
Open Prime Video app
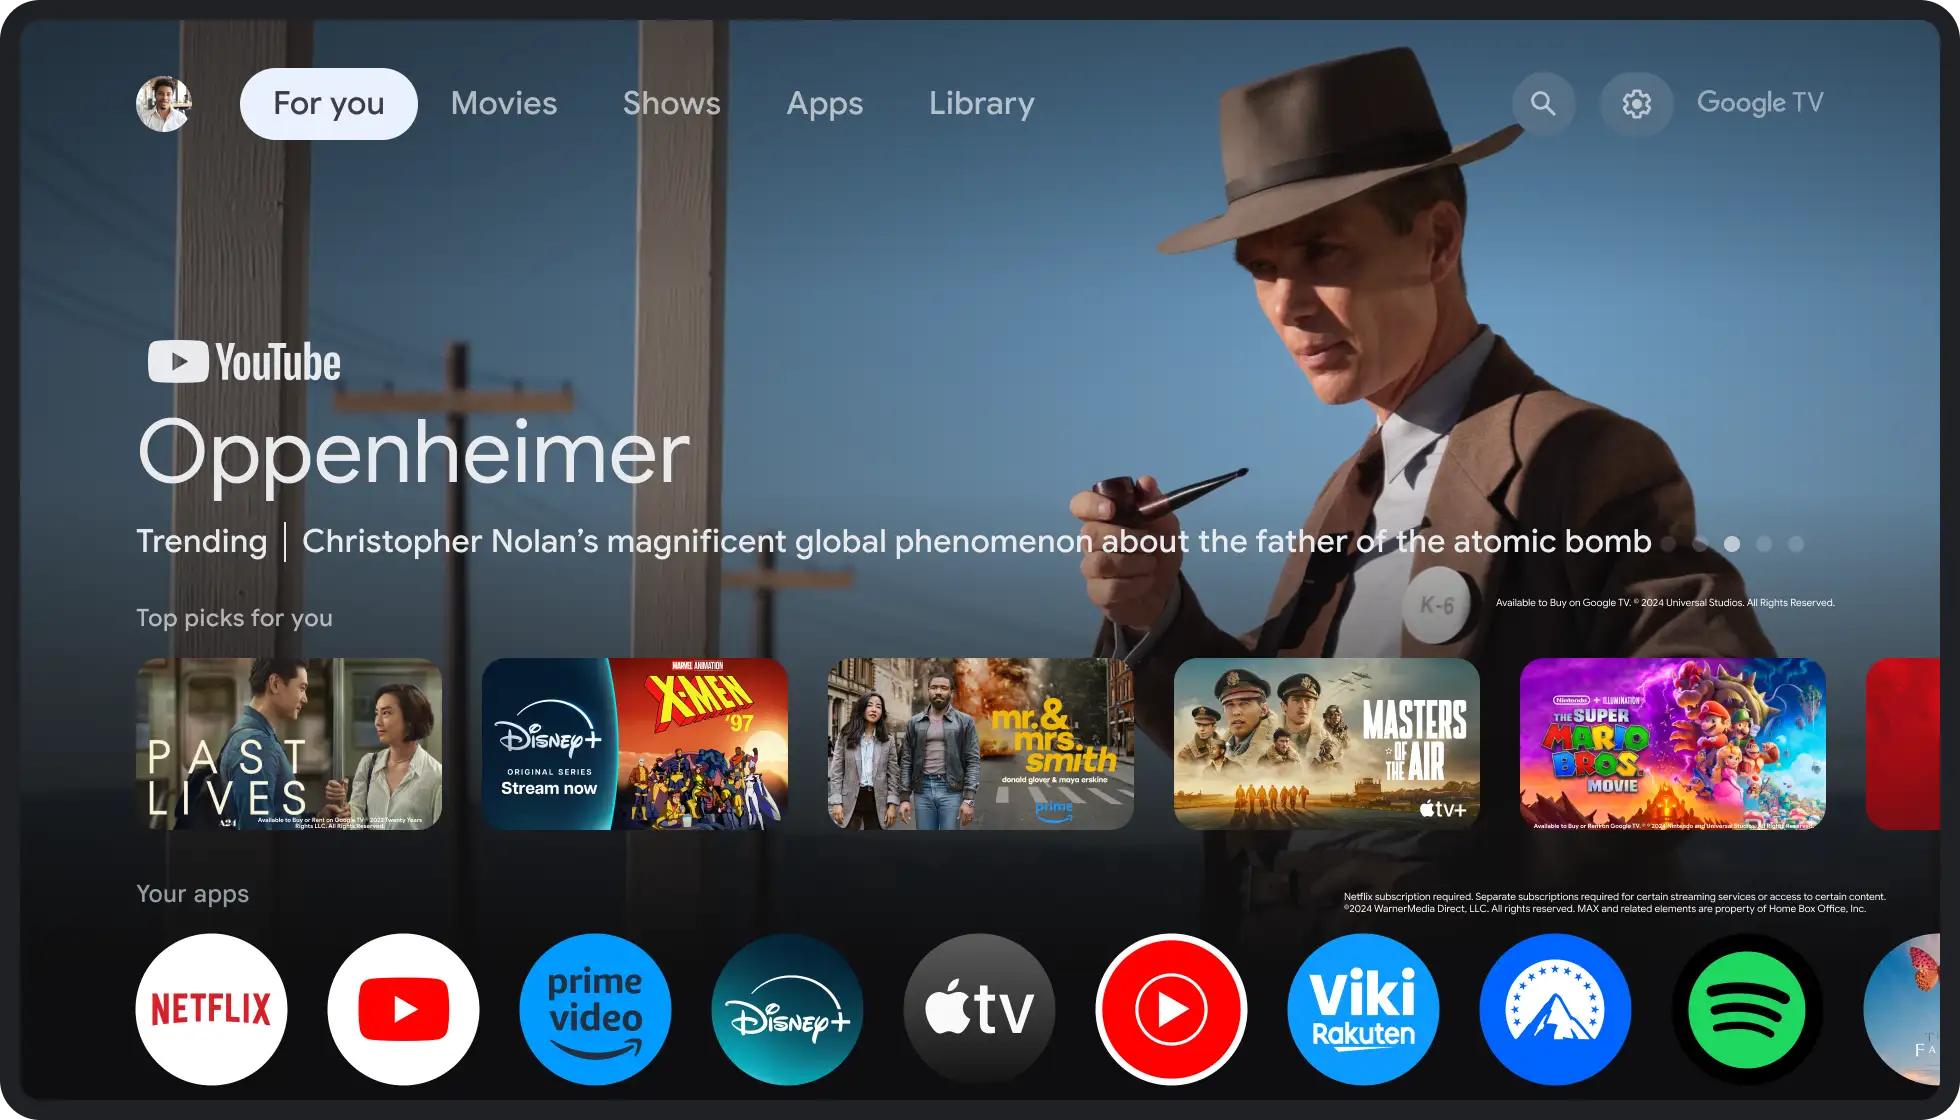click(x=594, y=1007)
